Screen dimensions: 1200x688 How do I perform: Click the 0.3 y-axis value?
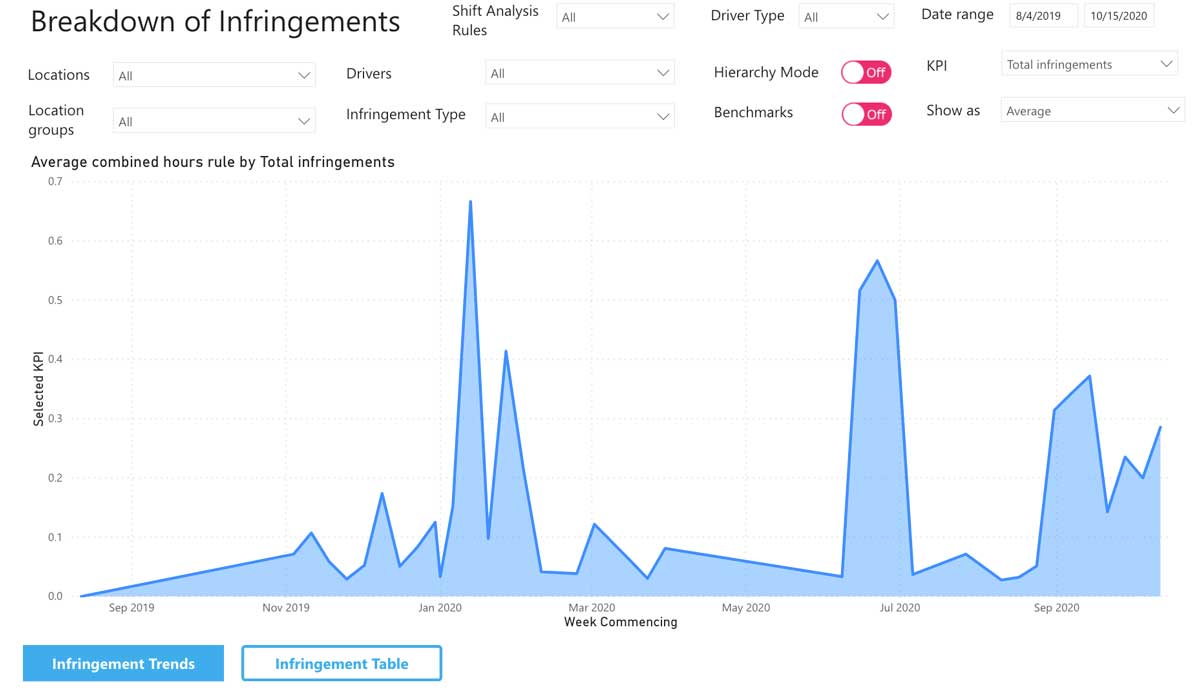tap(54, 418)
